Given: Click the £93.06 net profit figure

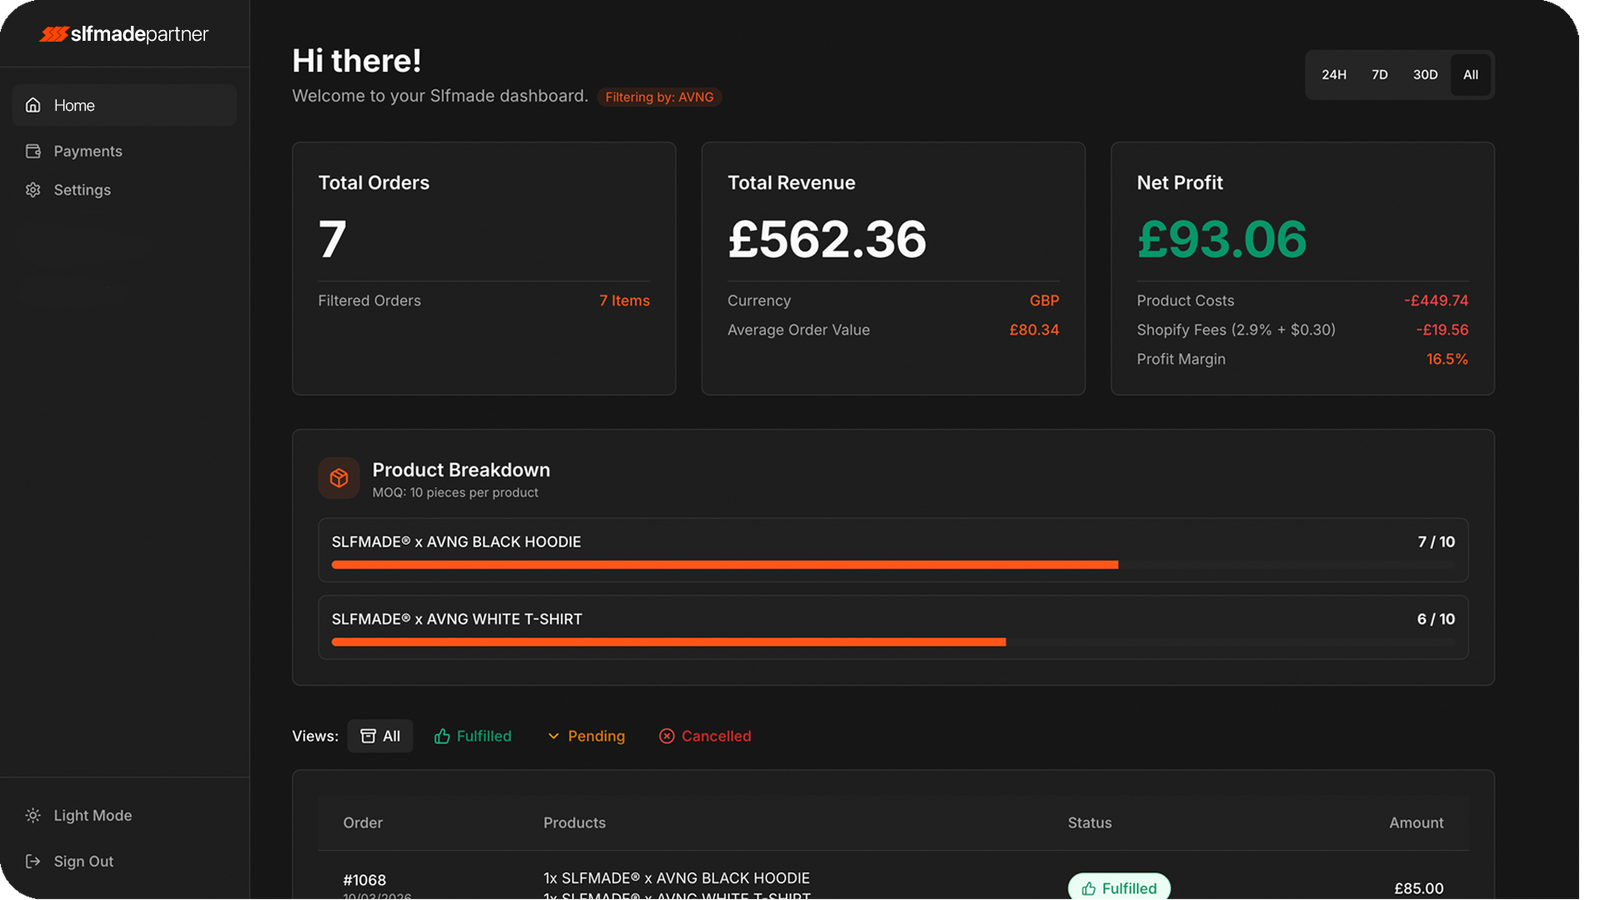Looking at the screenshot, I should point(1222,240).
